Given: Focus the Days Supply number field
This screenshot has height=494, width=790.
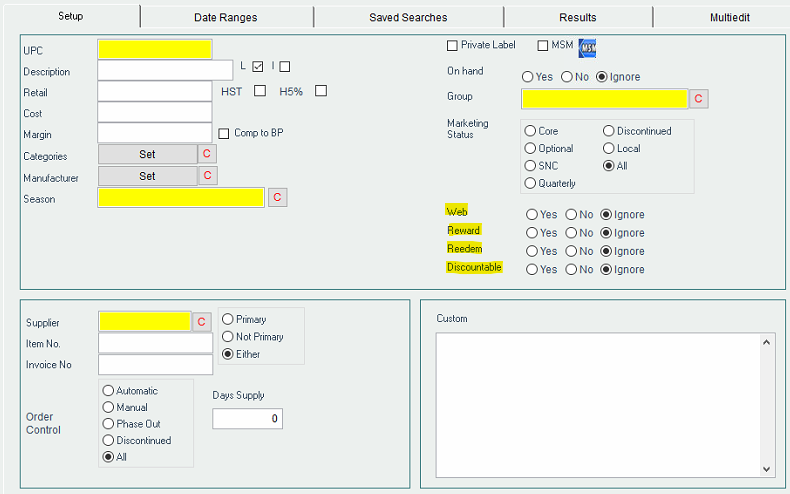Looking at the screenshot, I should pos(247,418).
